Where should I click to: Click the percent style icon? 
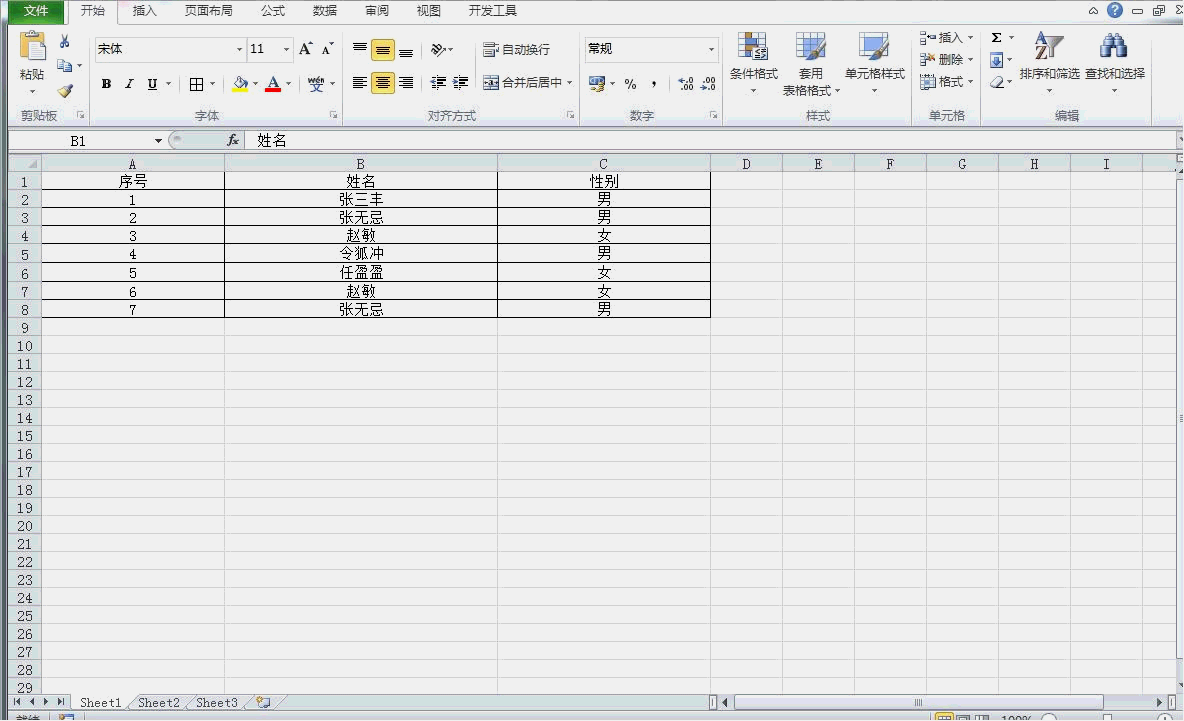pos(630,84)
